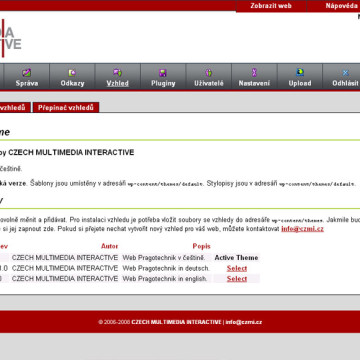Click the Autor column header
The width and height of the screenshot is (360, 360).
(x=110, y=246)
